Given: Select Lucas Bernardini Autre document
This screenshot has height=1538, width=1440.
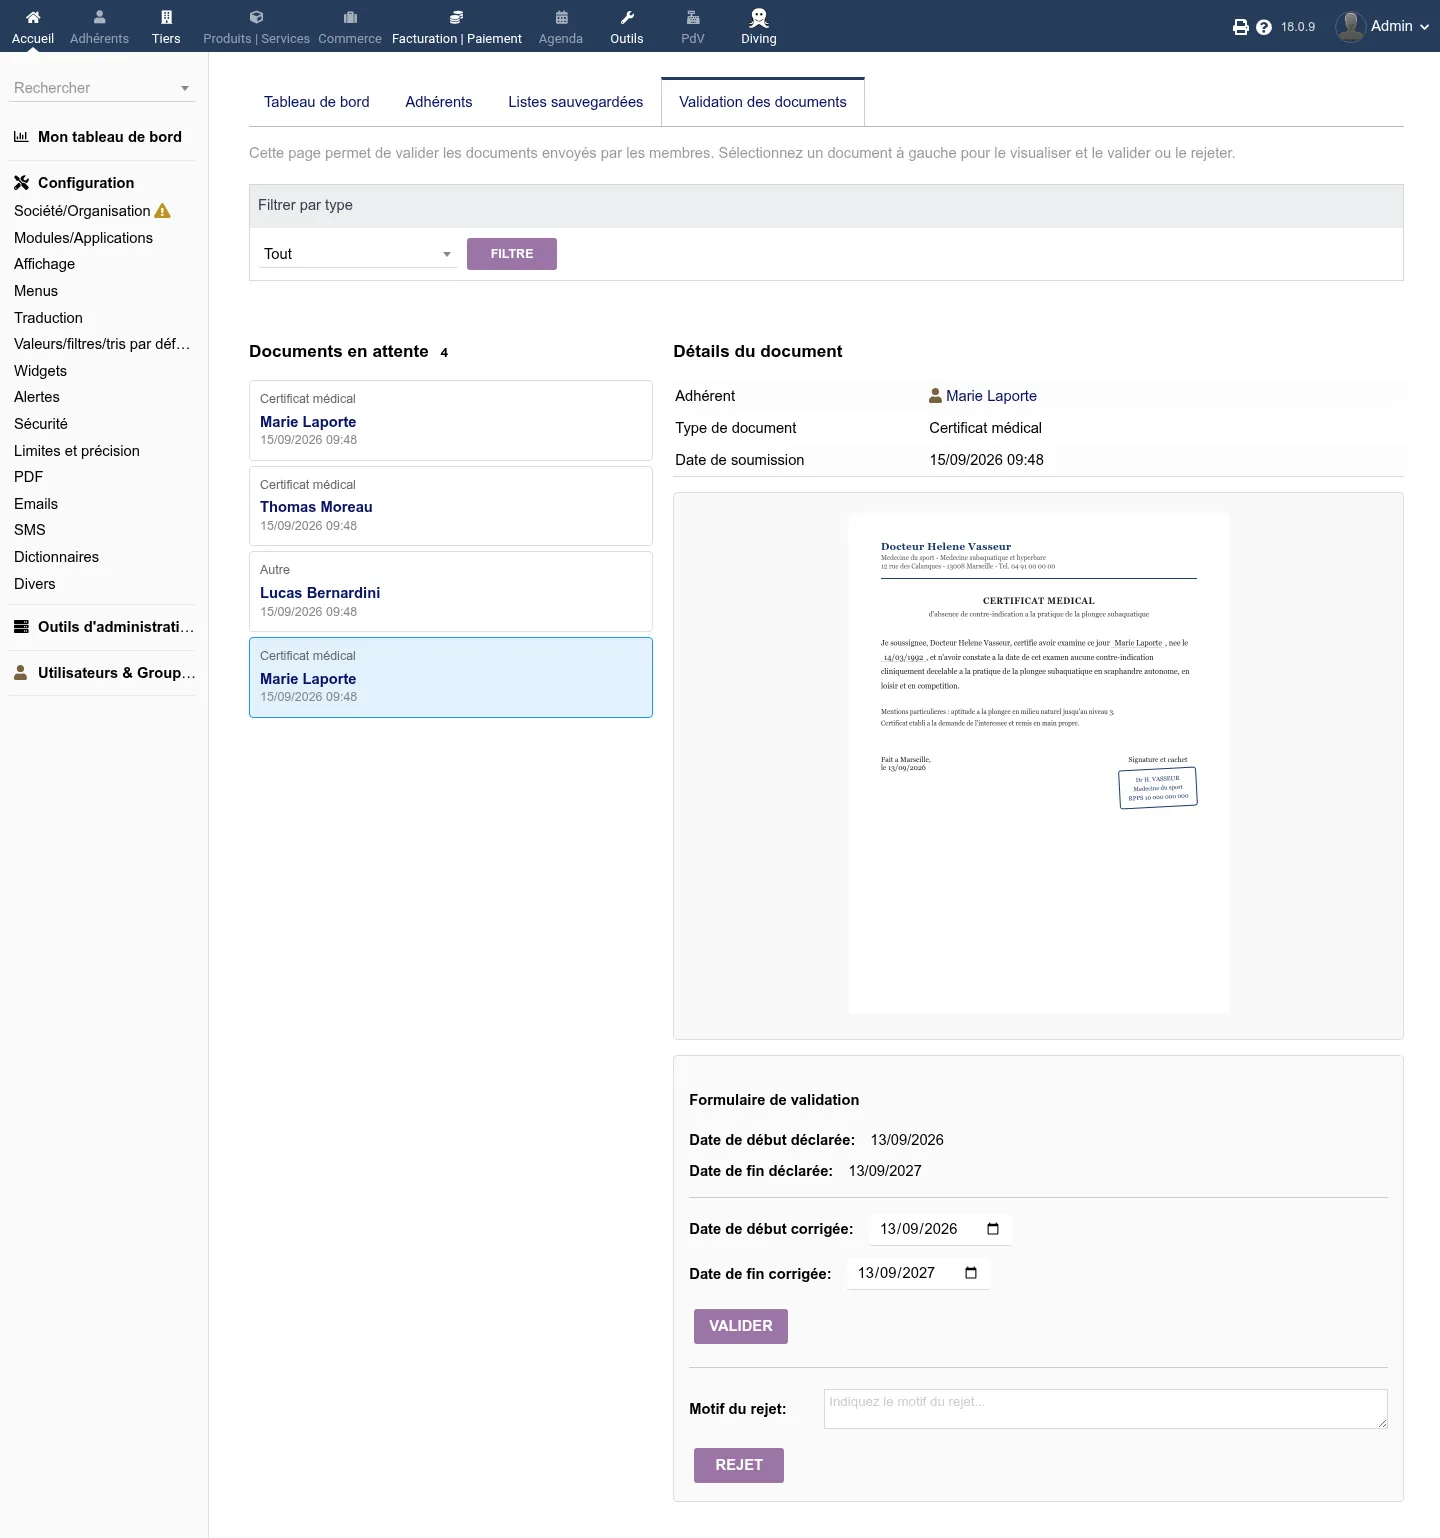Looking at the screenshot, I should click(451, 592).
